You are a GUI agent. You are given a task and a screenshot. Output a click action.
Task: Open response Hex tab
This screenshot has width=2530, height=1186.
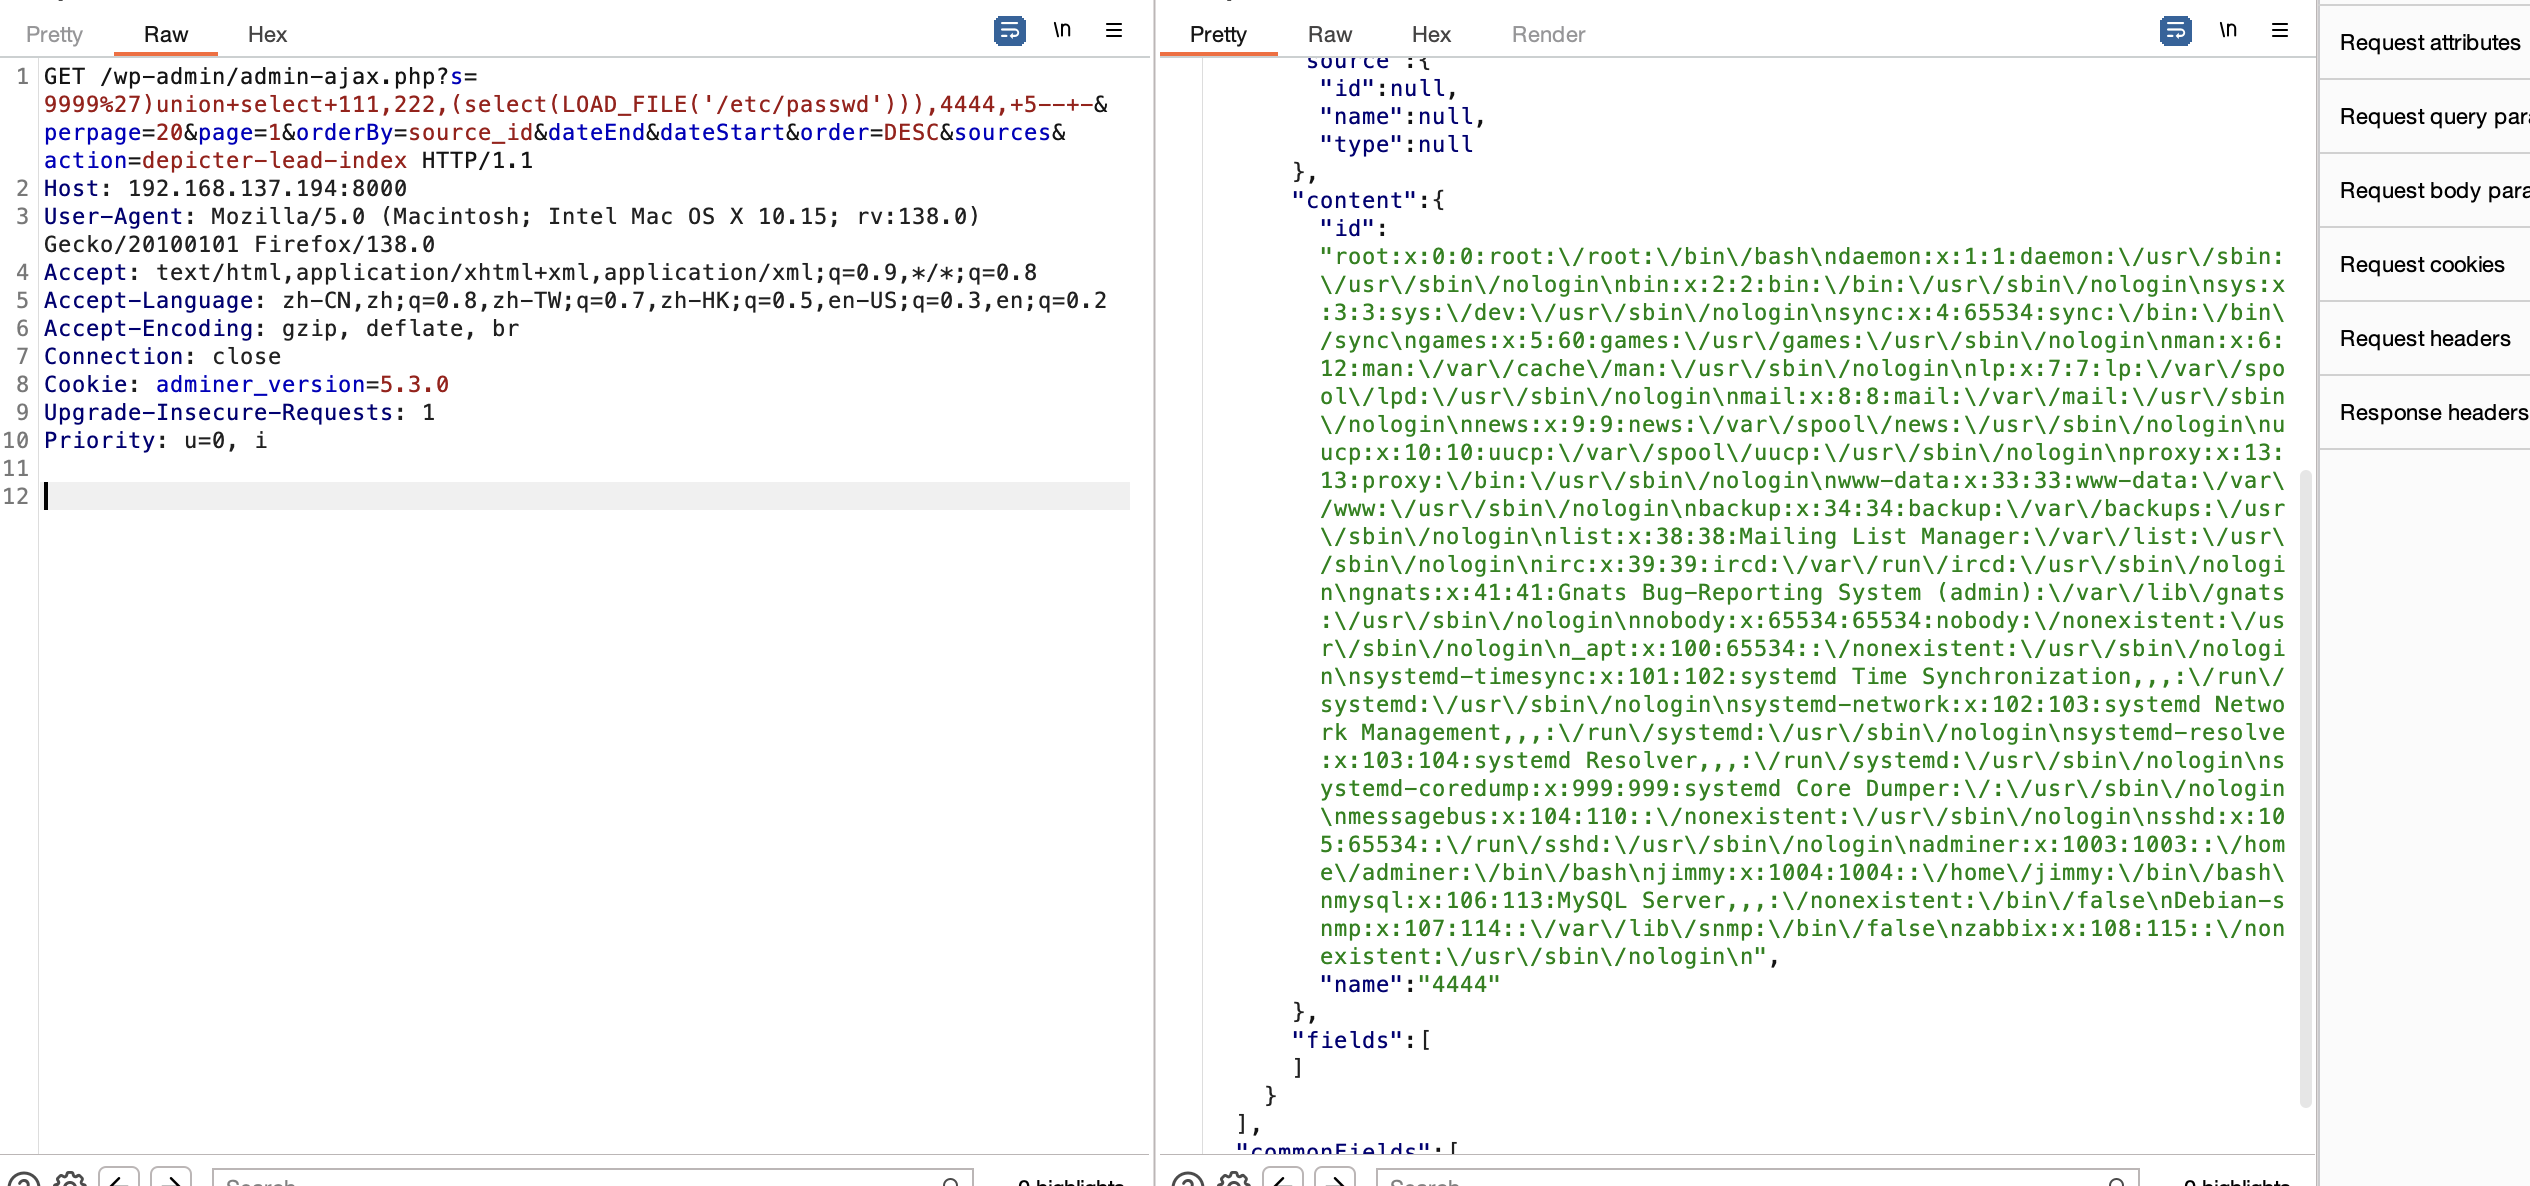coord(1431,35)
